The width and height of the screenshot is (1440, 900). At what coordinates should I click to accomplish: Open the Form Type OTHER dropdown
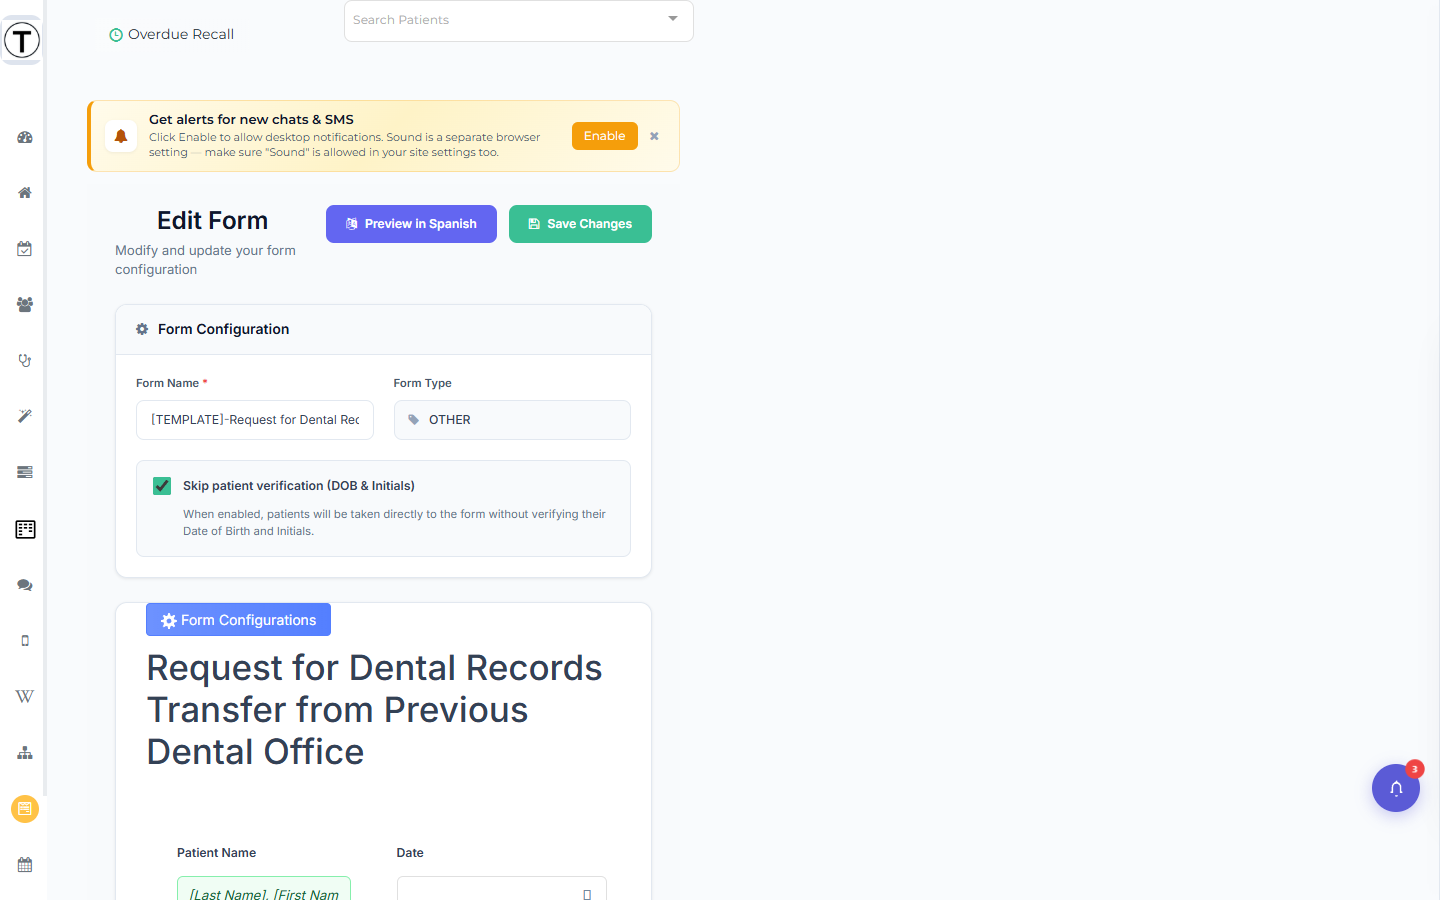tap(512, 420)
